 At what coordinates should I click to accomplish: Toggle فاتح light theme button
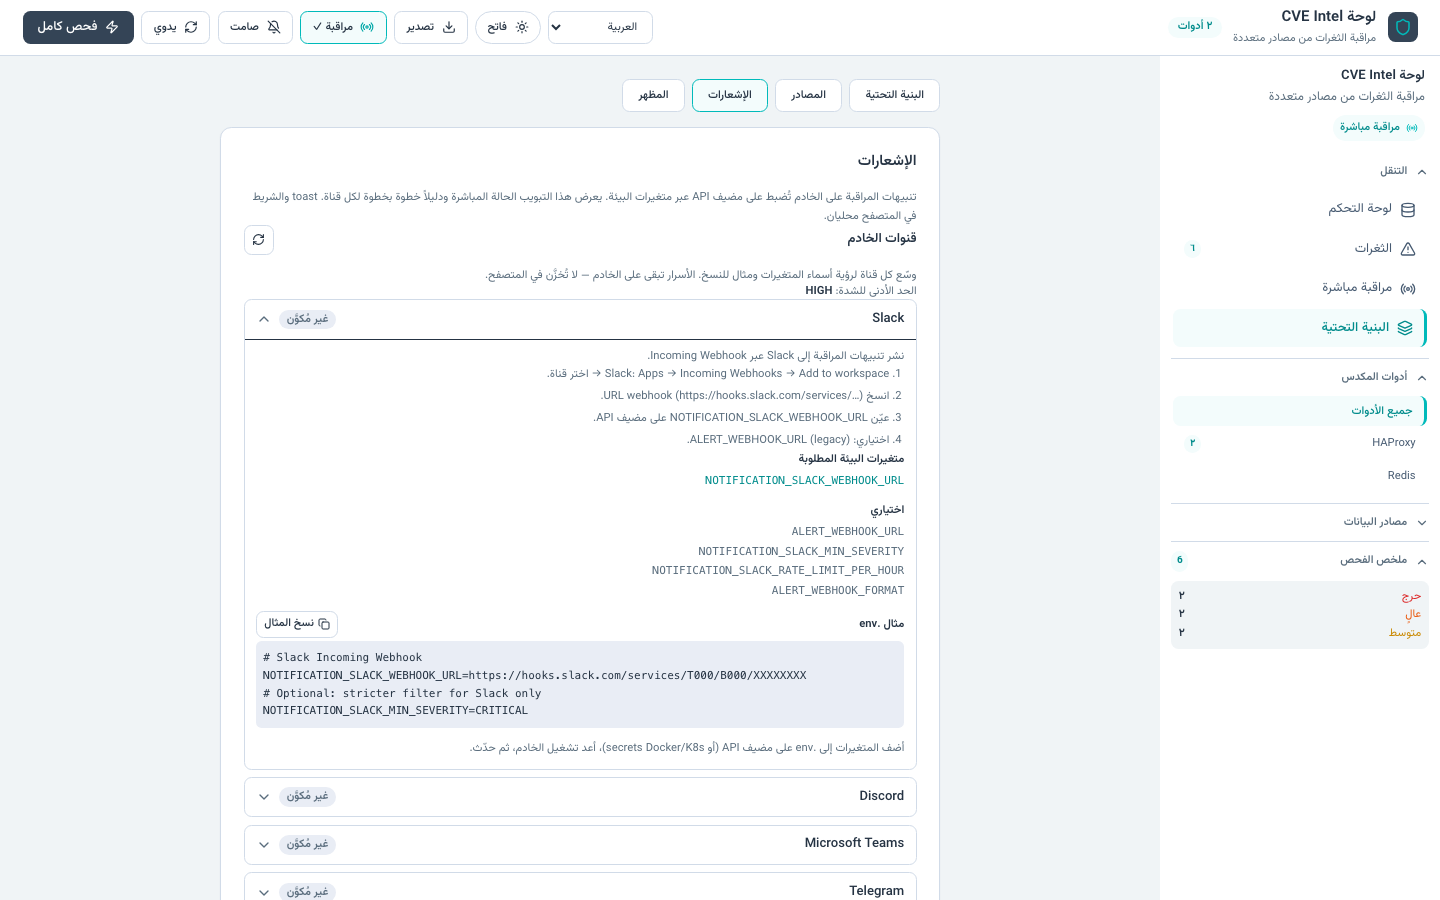click(507, 27)
